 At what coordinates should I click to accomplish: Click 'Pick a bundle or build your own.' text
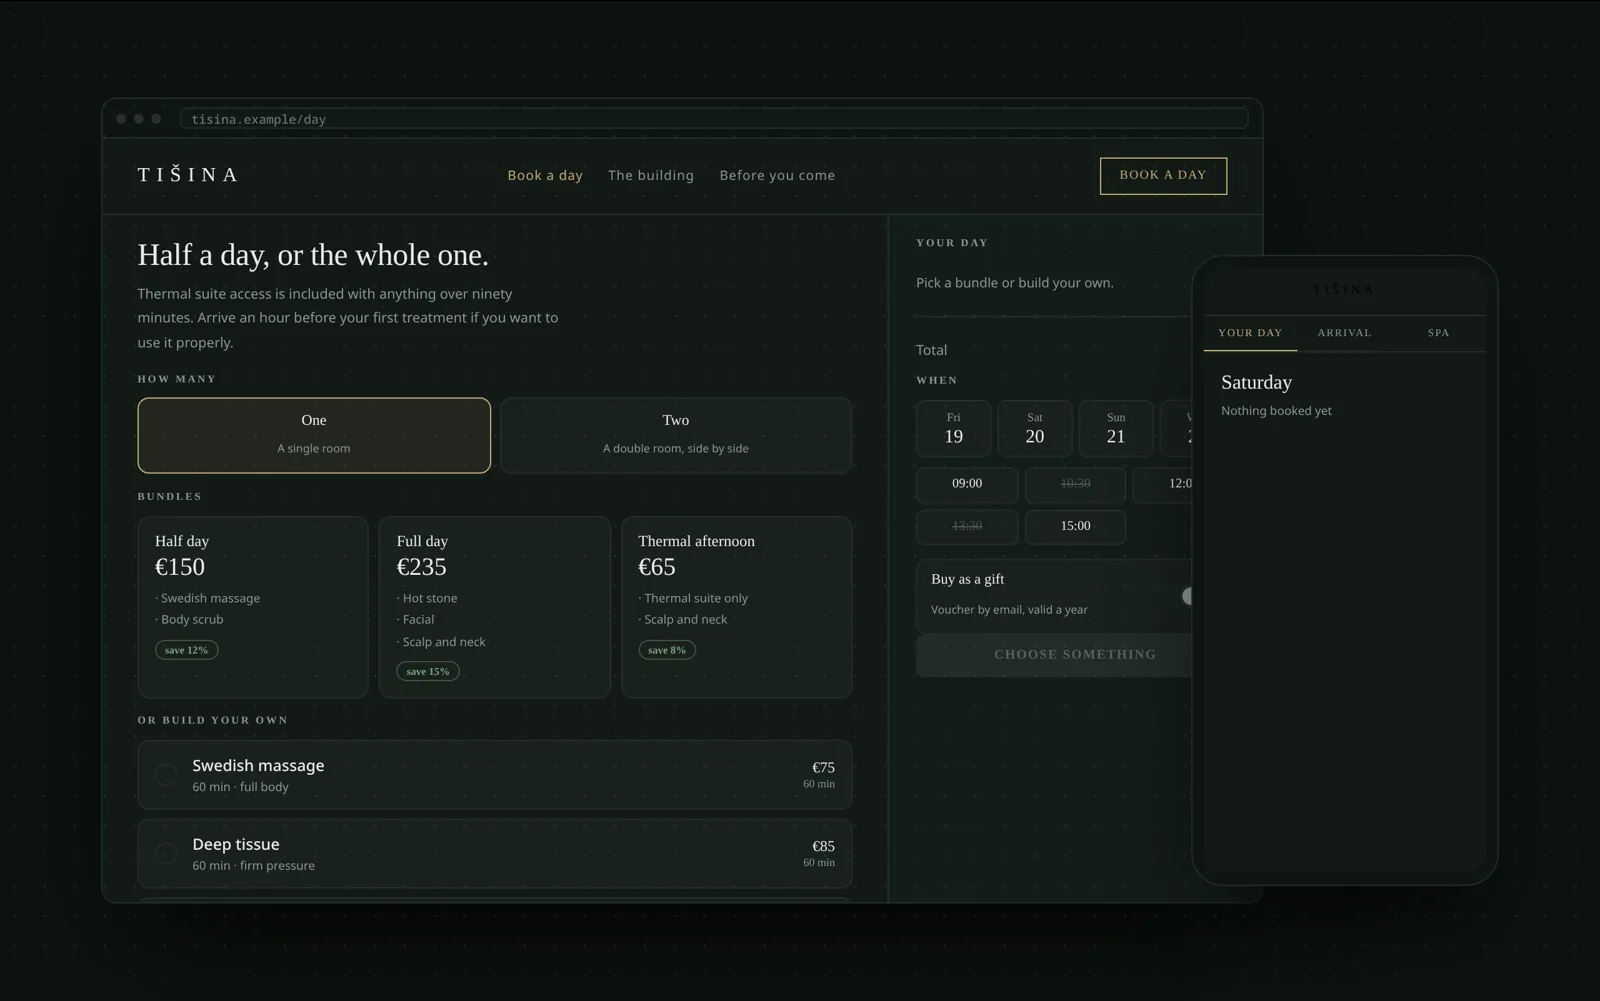point(1015,283)
